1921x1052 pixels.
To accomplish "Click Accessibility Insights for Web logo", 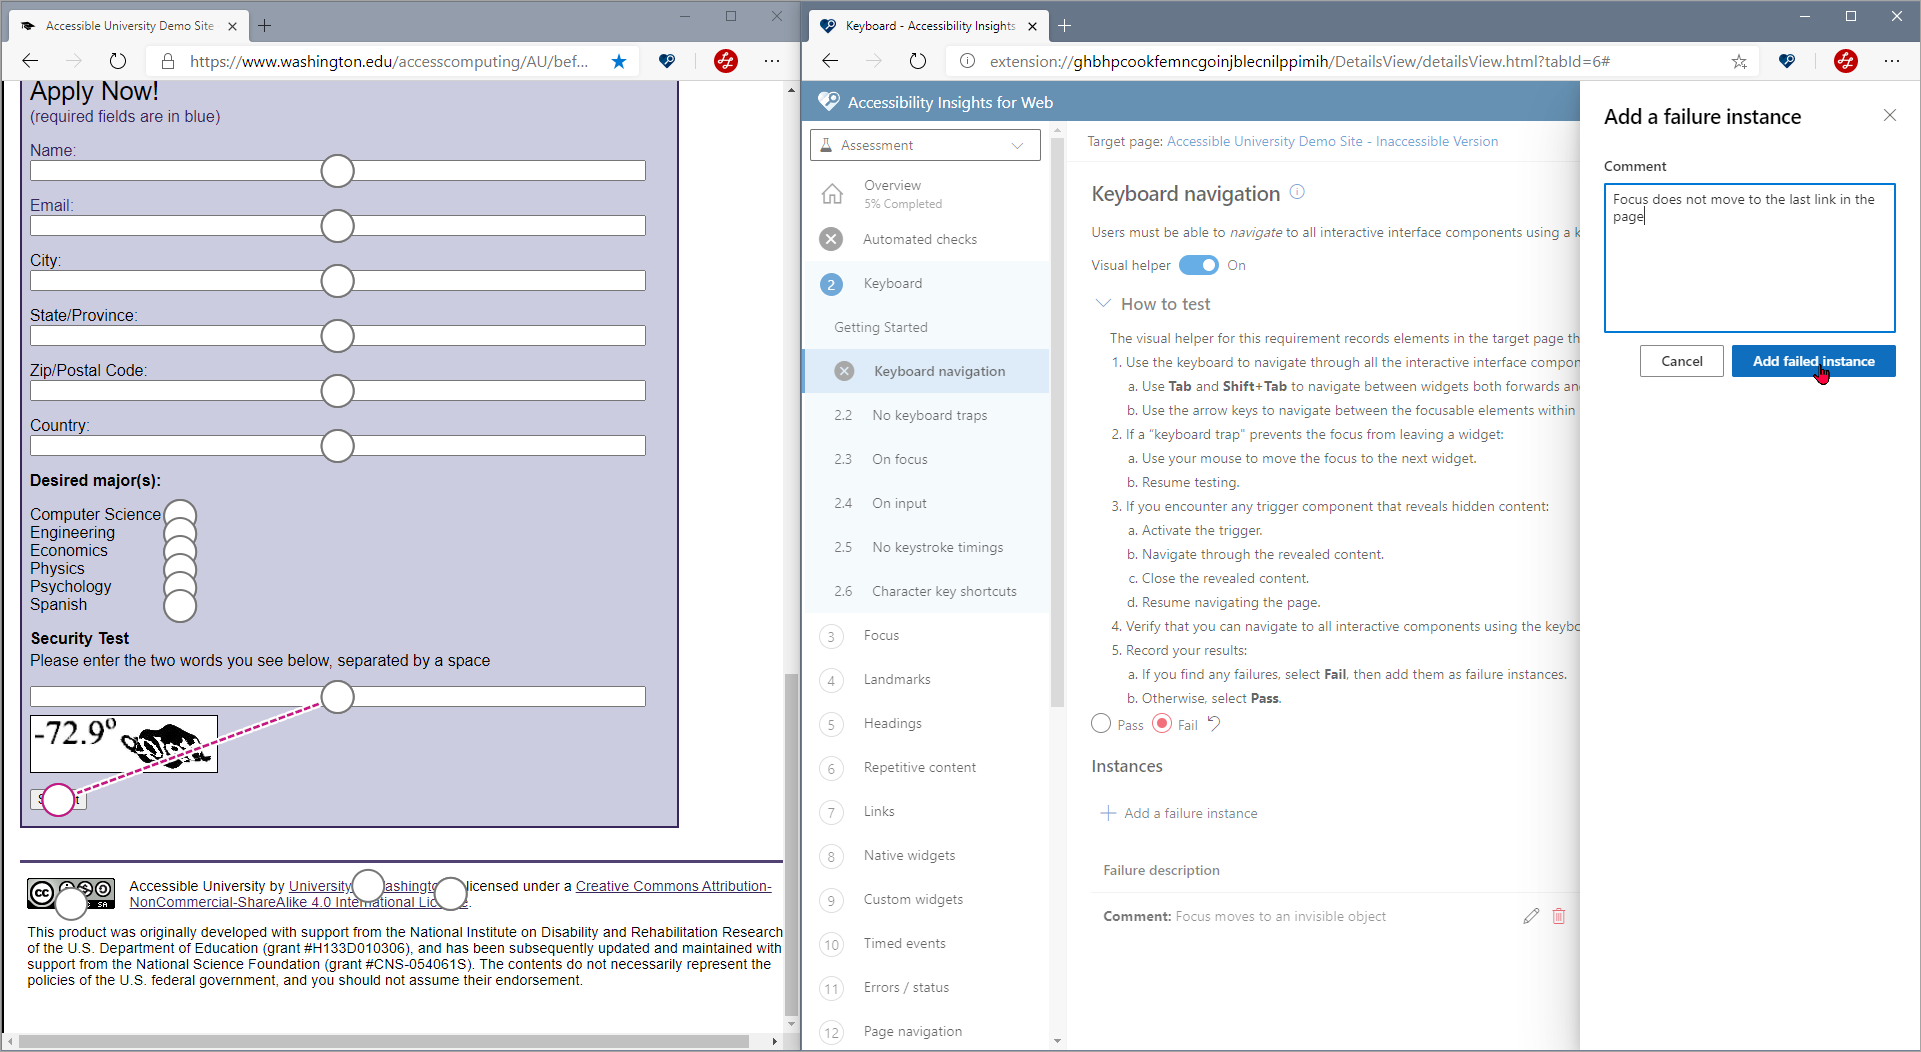I will tap(828, 102).
